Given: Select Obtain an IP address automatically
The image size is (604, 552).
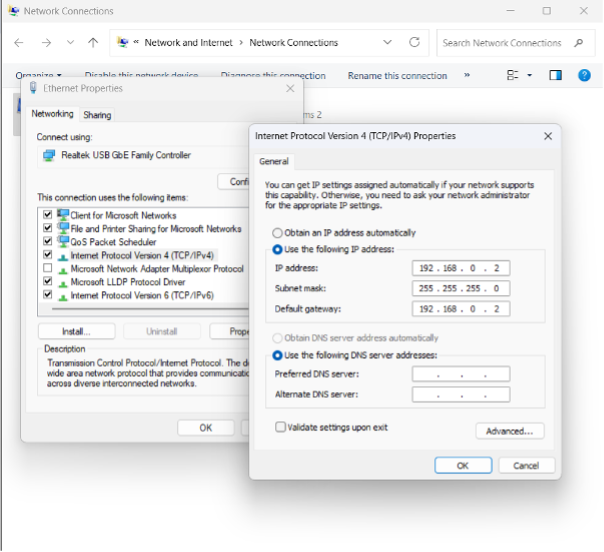Looking at the screenshot, I should pyautogui.click(x=278, y=233).
